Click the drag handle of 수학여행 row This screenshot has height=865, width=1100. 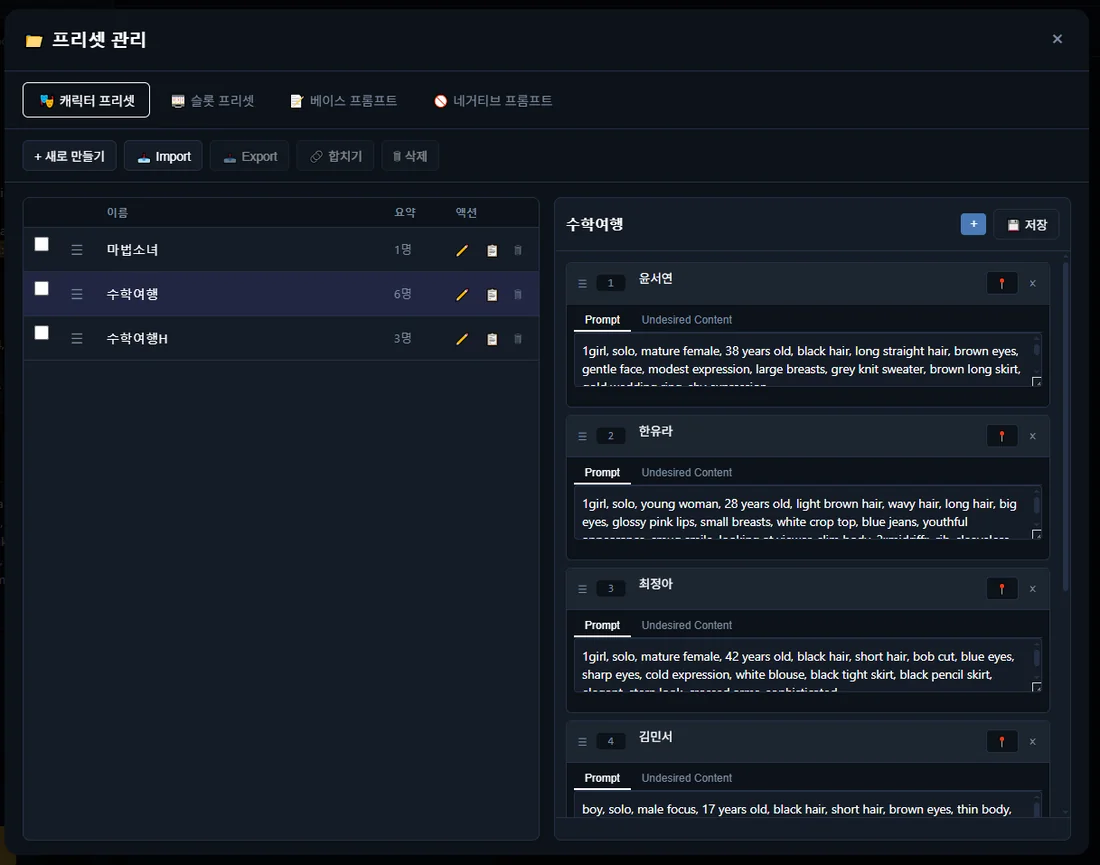[x=76, y=295]
